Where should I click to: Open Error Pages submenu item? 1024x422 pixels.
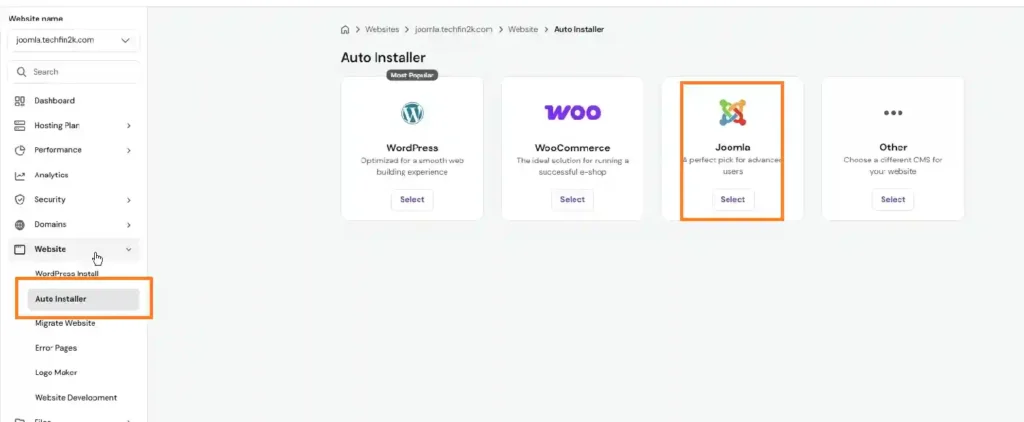click(x=56, y=348)
